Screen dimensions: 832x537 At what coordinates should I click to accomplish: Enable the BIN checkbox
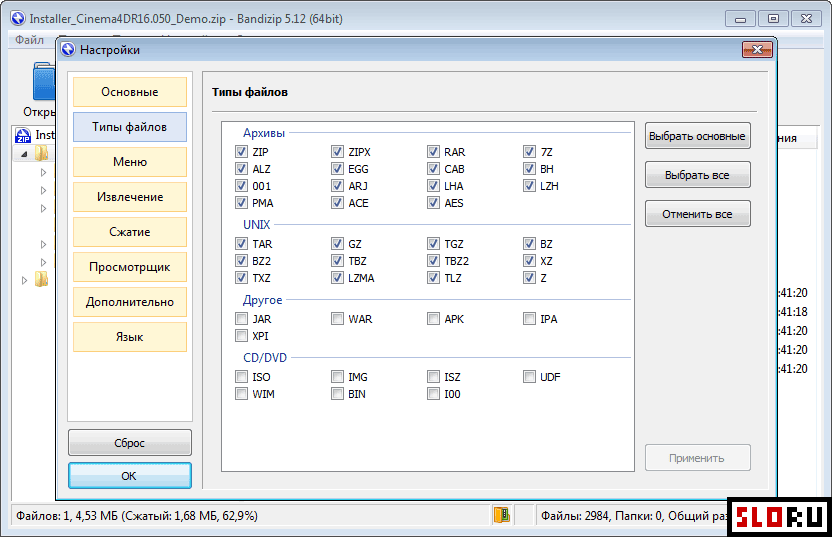(x=337, y=394)
